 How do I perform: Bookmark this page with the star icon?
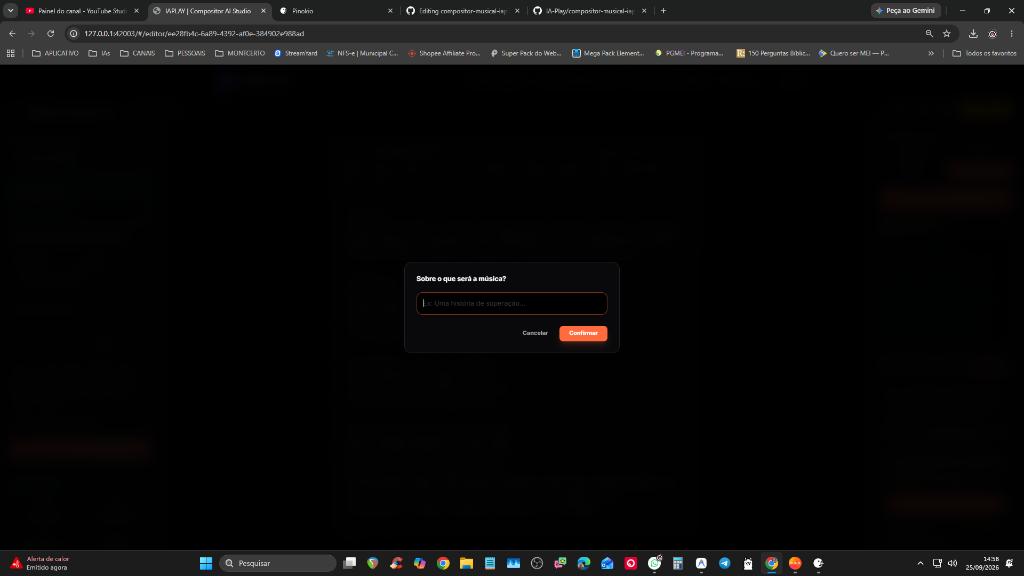pyautogui.click(x=946, y=33)
